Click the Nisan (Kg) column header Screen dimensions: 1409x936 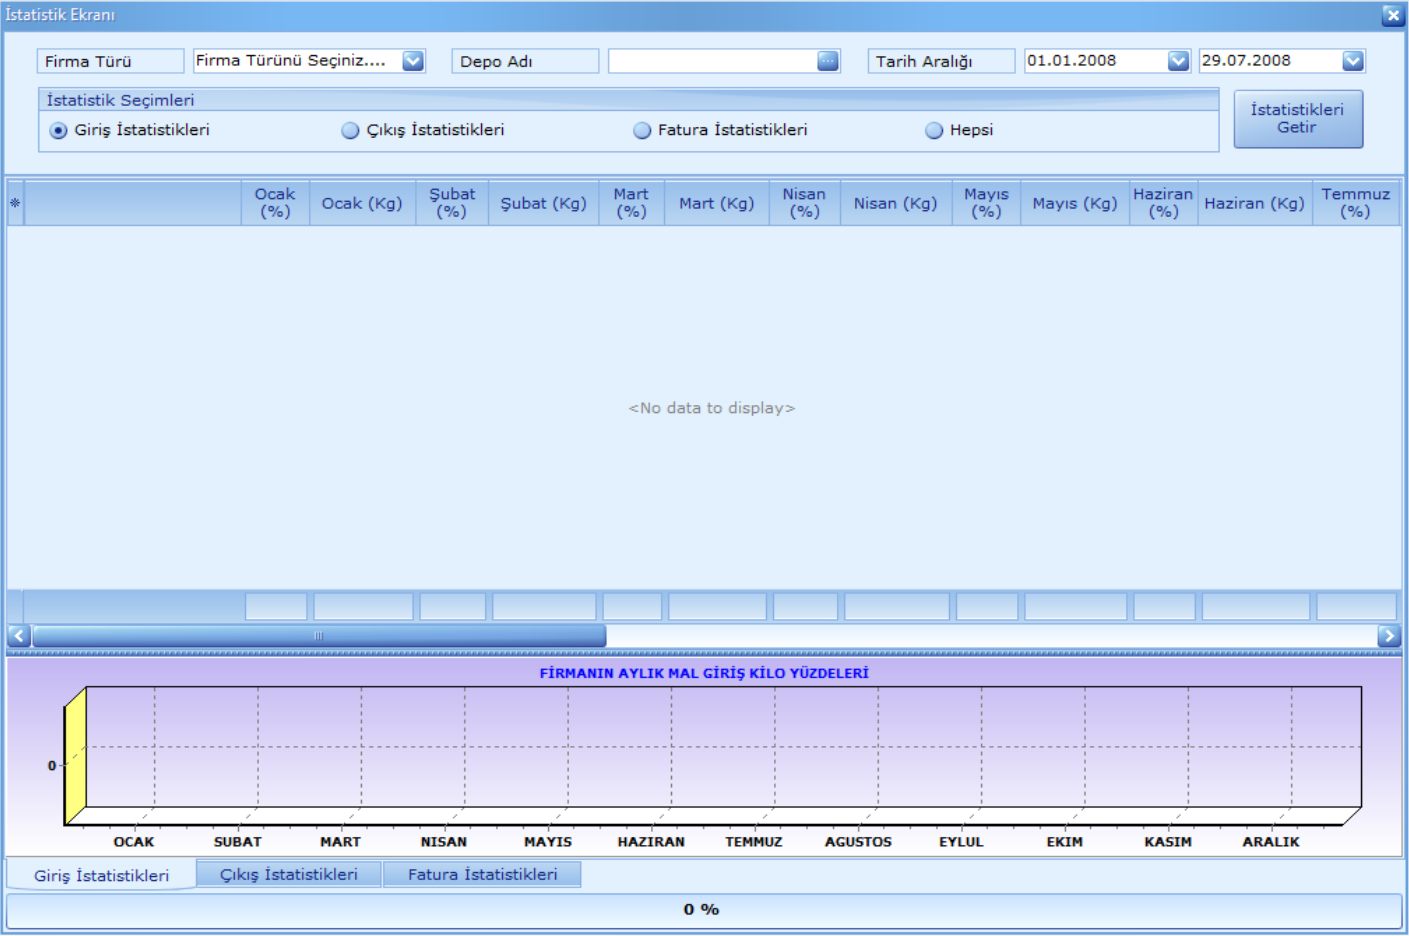pyautogui.click(x=896, y=203)
